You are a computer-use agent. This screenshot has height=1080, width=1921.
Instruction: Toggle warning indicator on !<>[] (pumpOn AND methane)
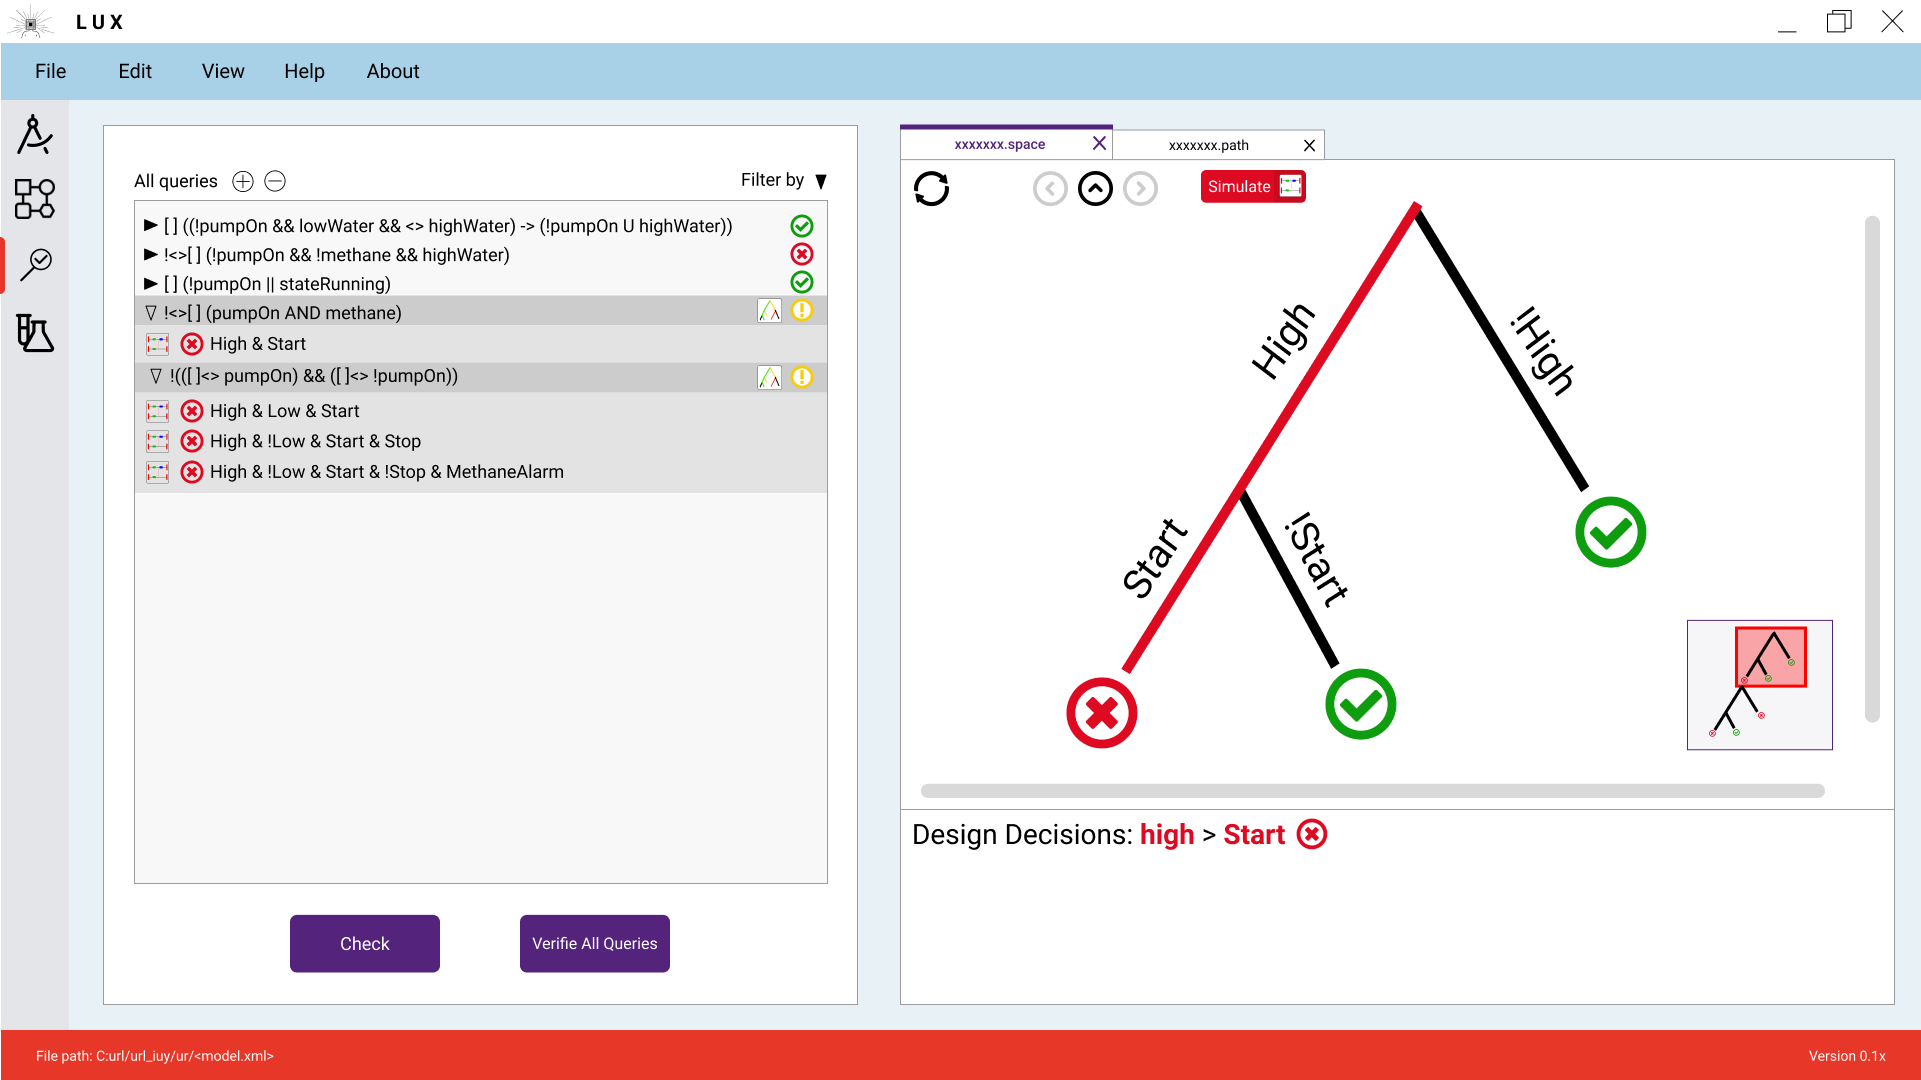[x=802, y=311]
